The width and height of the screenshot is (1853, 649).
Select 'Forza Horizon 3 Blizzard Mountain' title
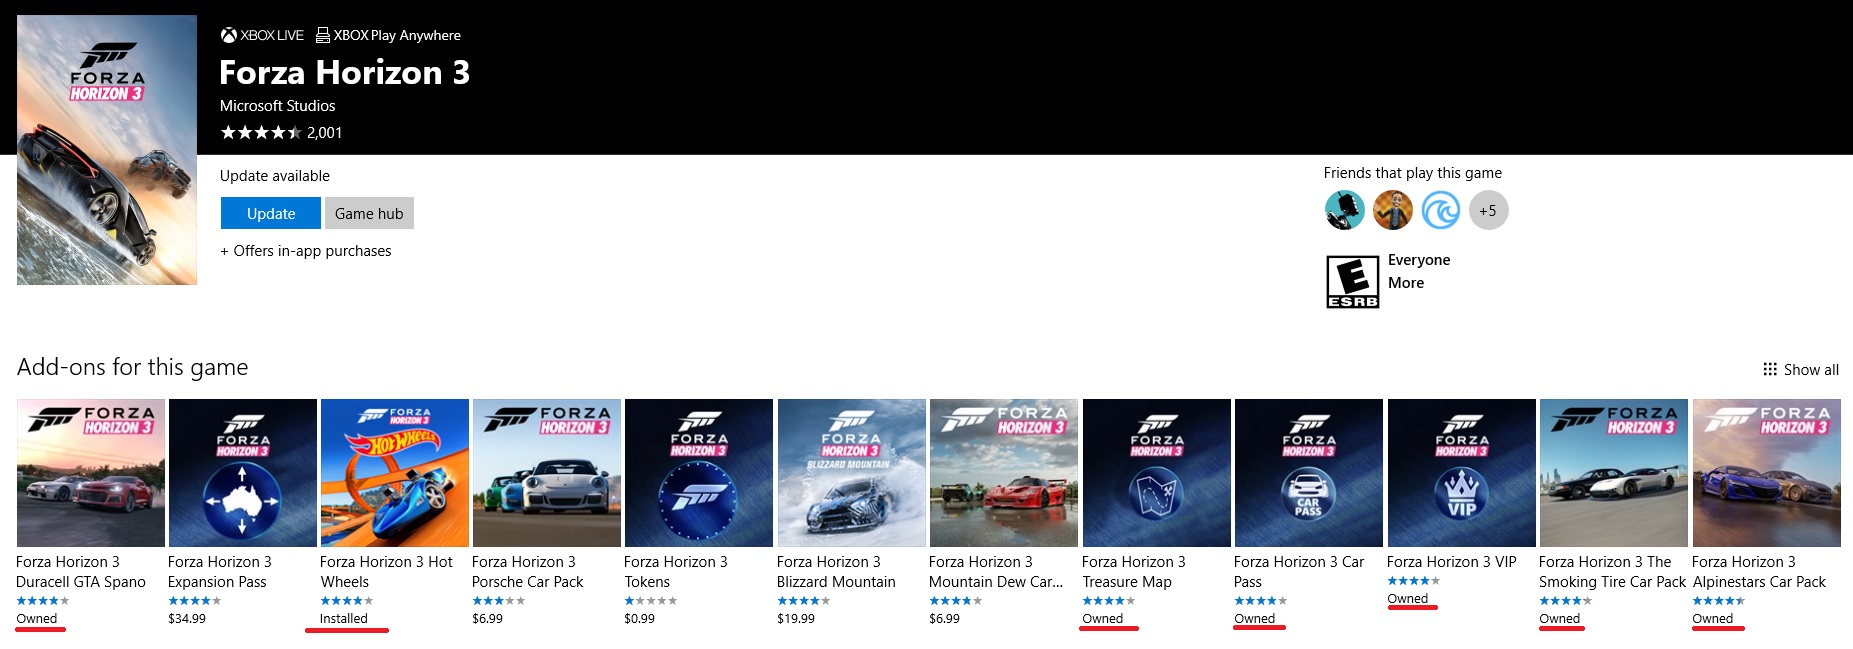(x=836, y=572)
